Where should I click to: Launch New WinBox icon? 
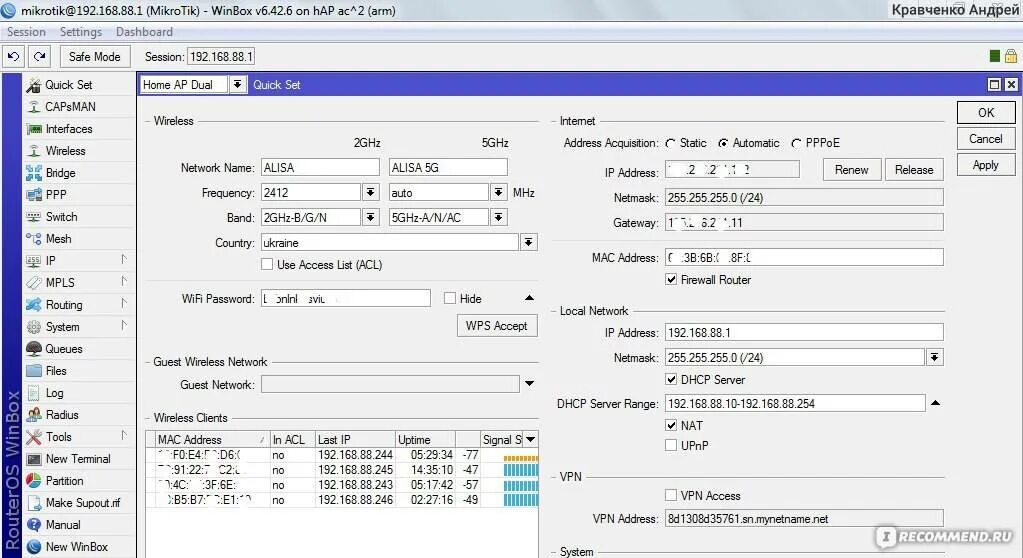coord(33,547)
